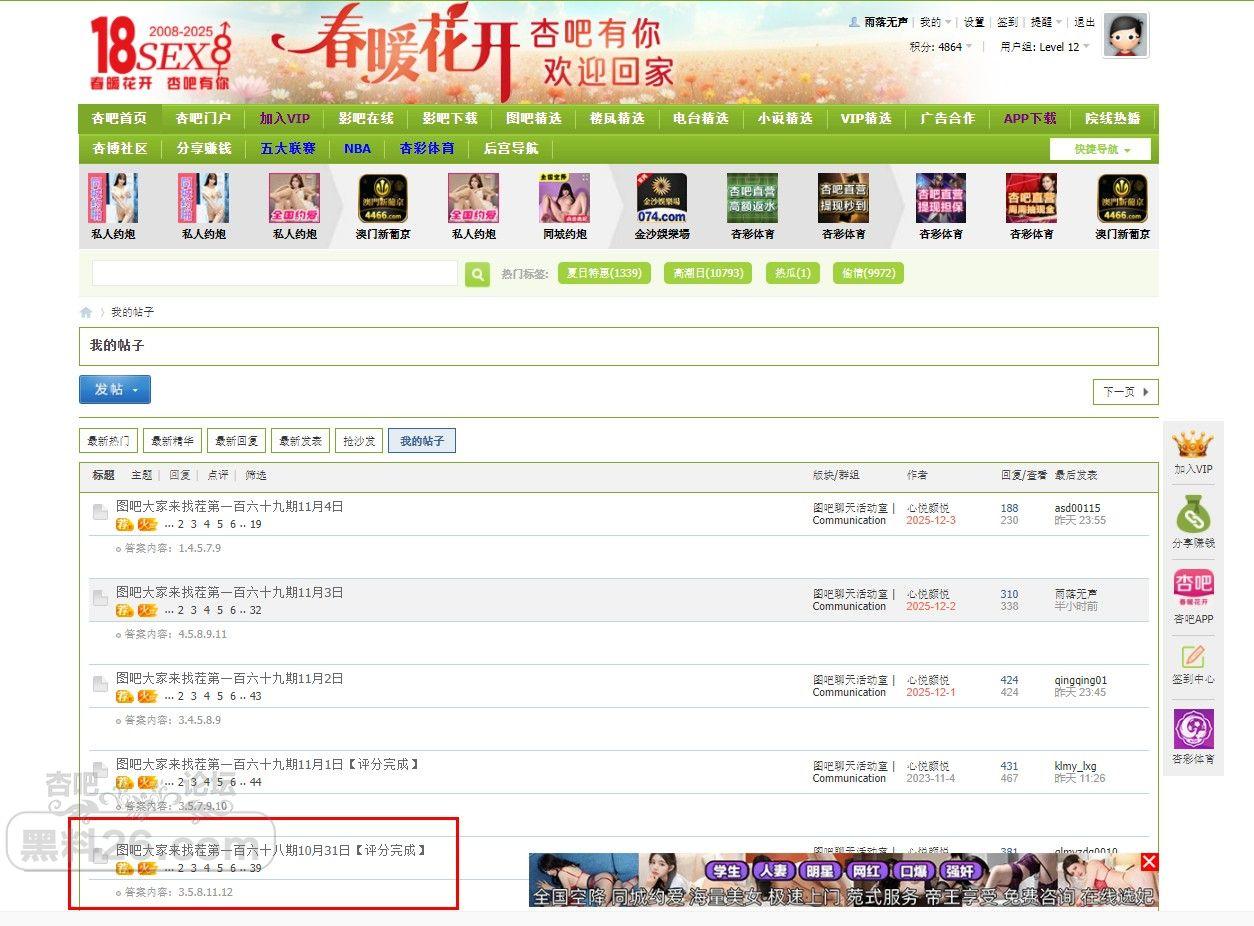
Task: Go to 下一页 next page
Action: pos(1125,392)
